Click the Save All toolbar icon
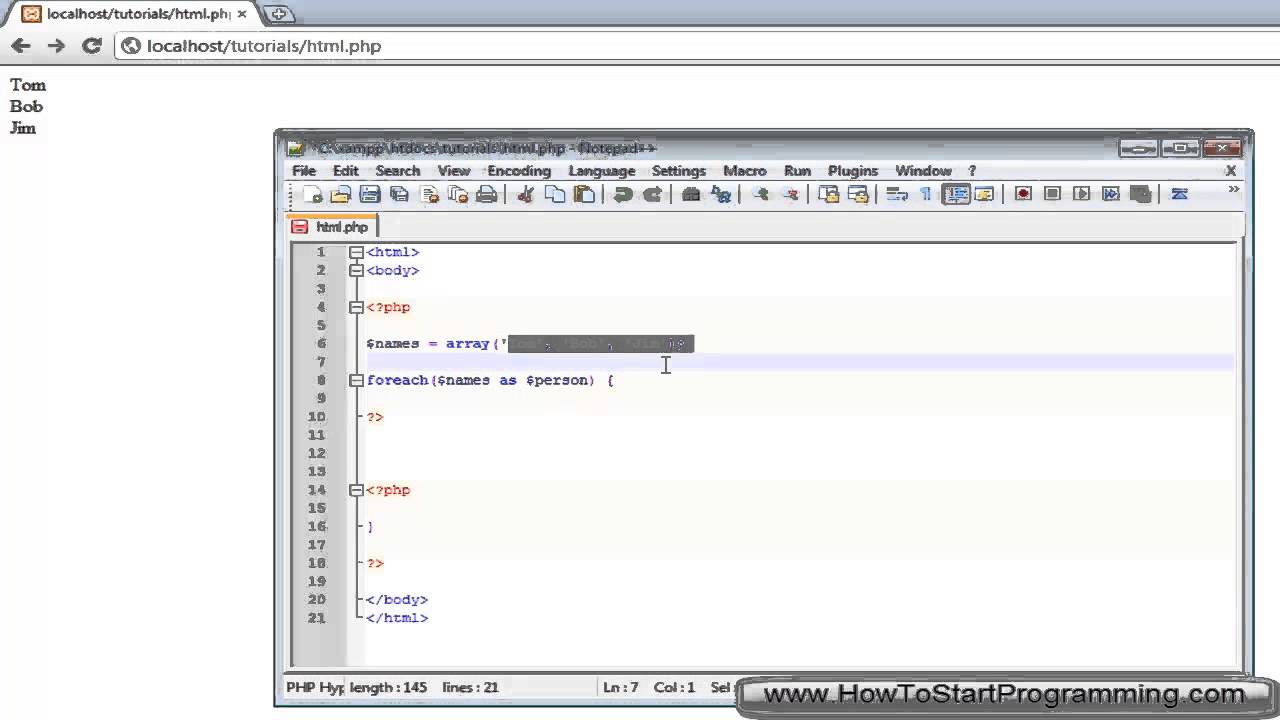 (399, 194)
